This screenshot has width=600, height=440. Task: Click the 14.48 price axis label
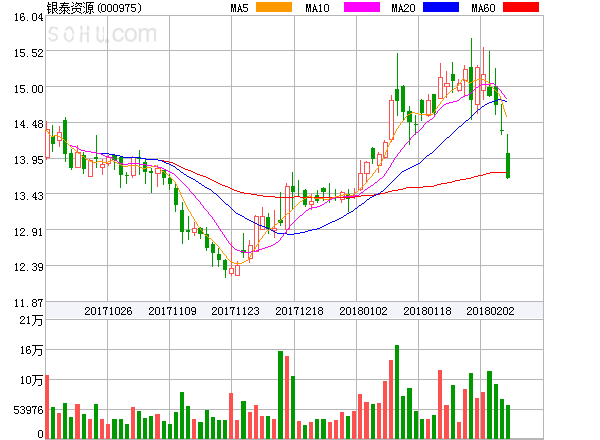pos(29,124)
